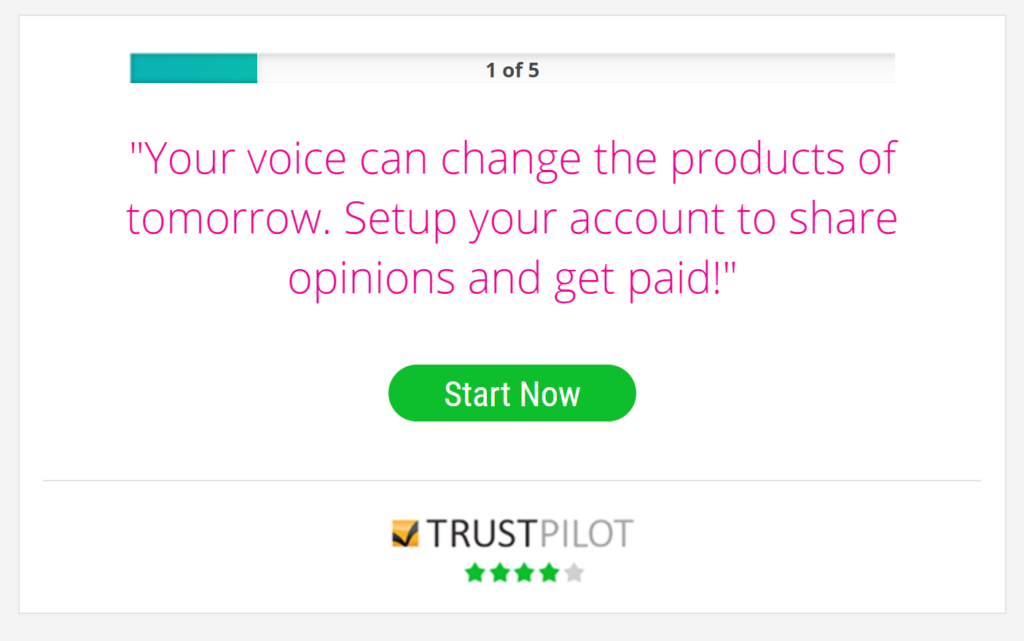Screen dimensions: 1024x641
Task: Click the gray fifth rating star
Action: [574, 572]
